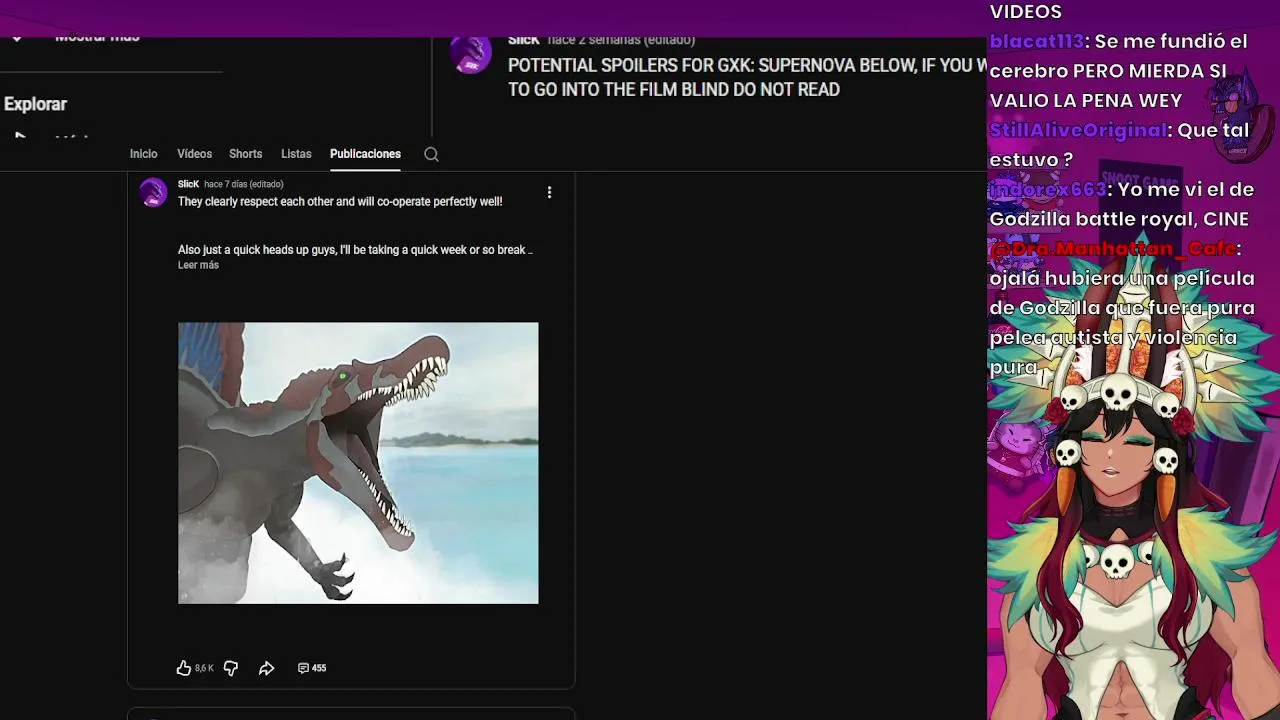Click the 'POTENTIAL SPOILERS FOR GXK' post text

click(747, 77)
